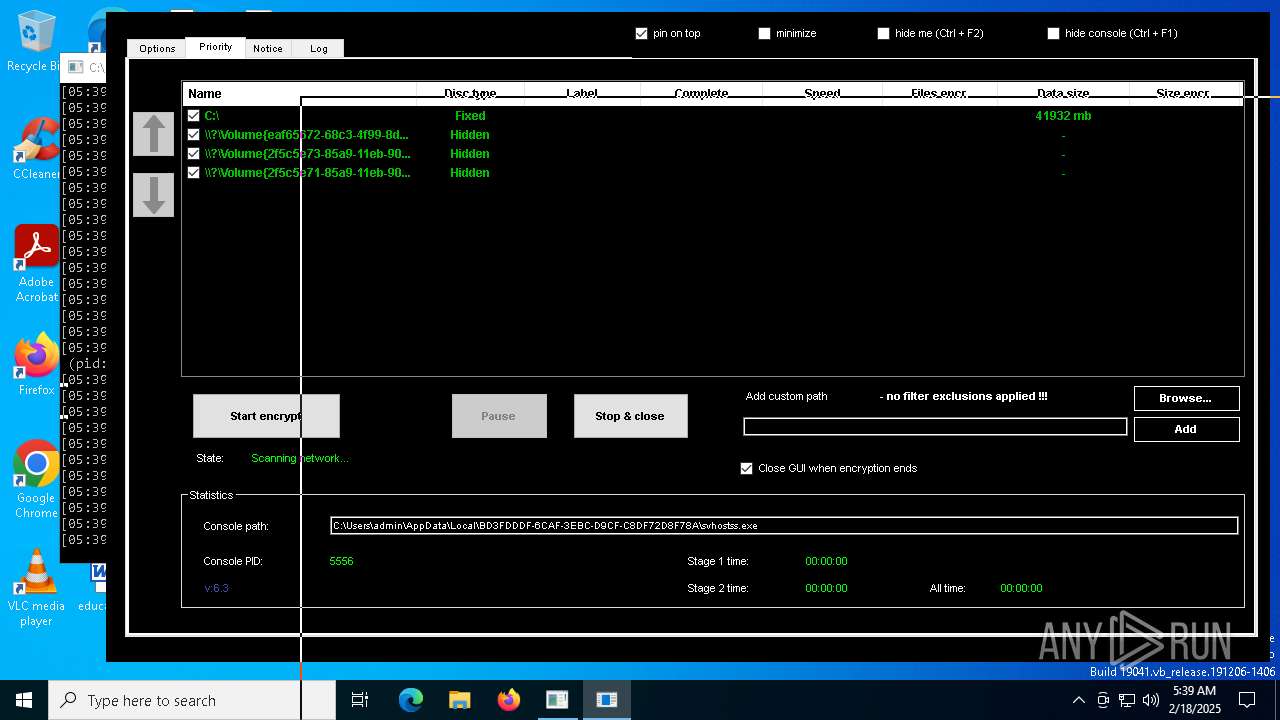Open File Explorer from the taskbar
The height and width of the screenshot is (720, 1280).
pos(459,700)
